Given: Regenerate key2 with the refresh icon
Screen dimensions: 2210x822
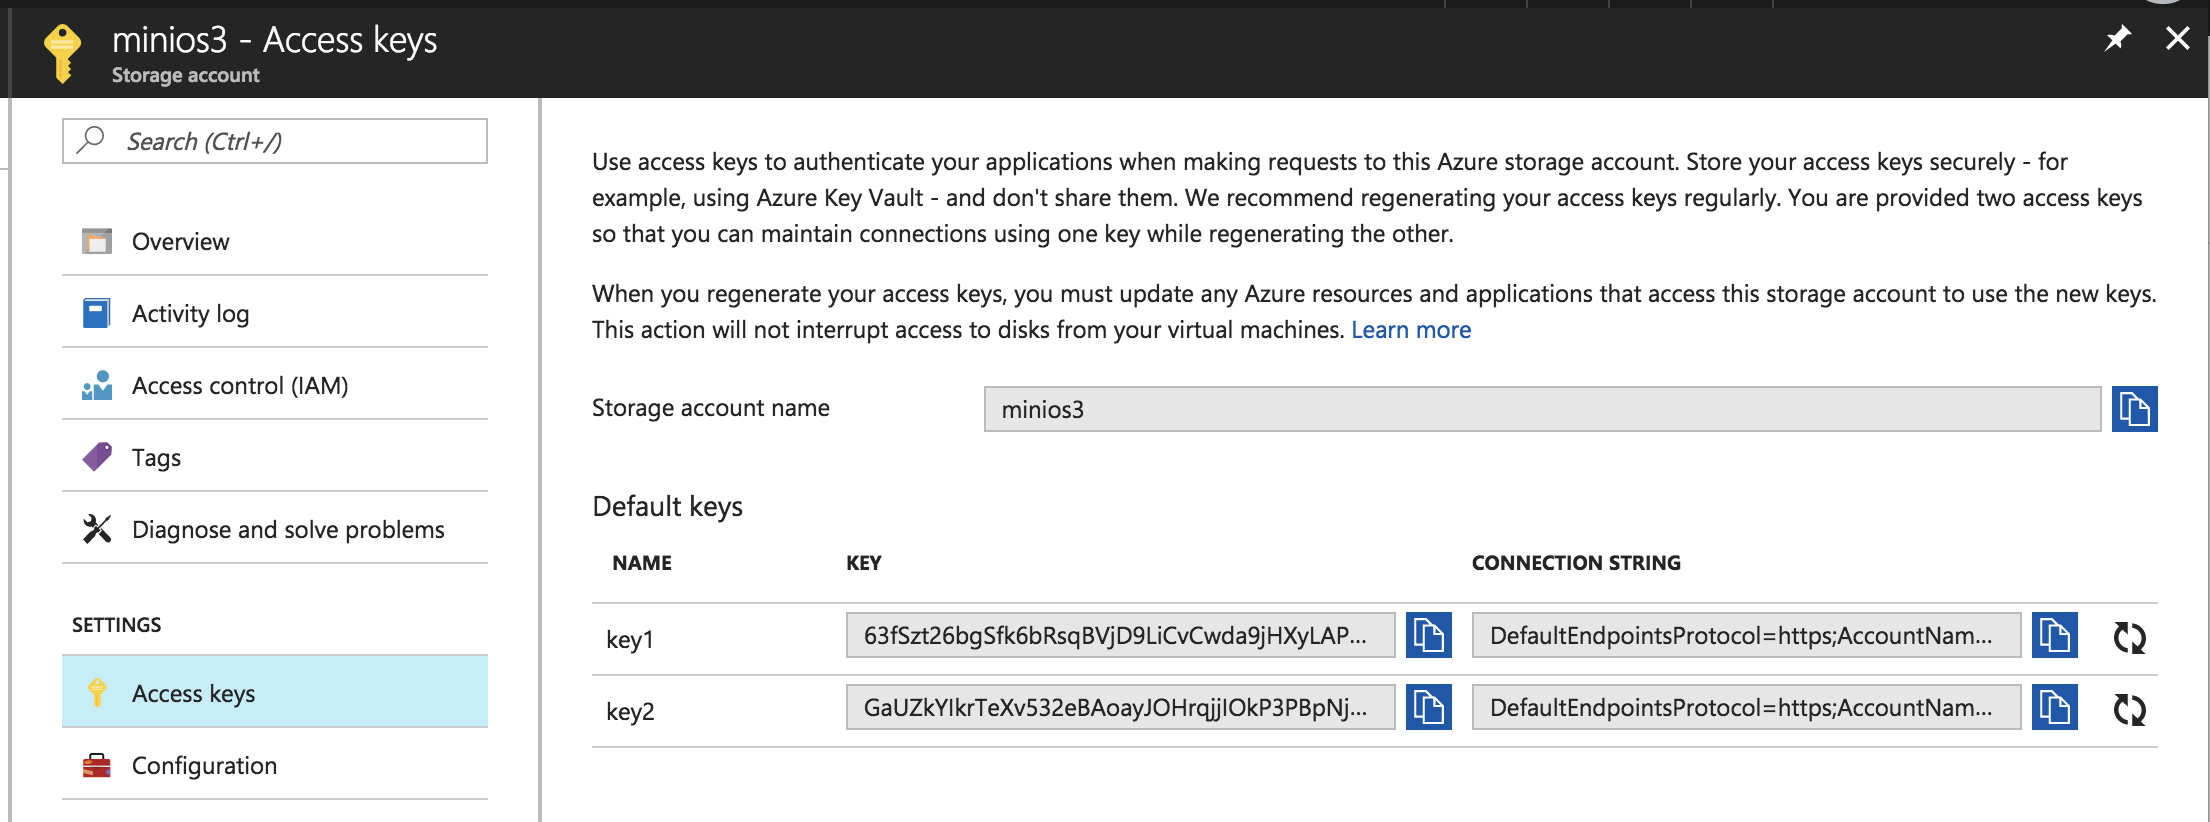Looking at the screenshot, I should pos(2129,709).
